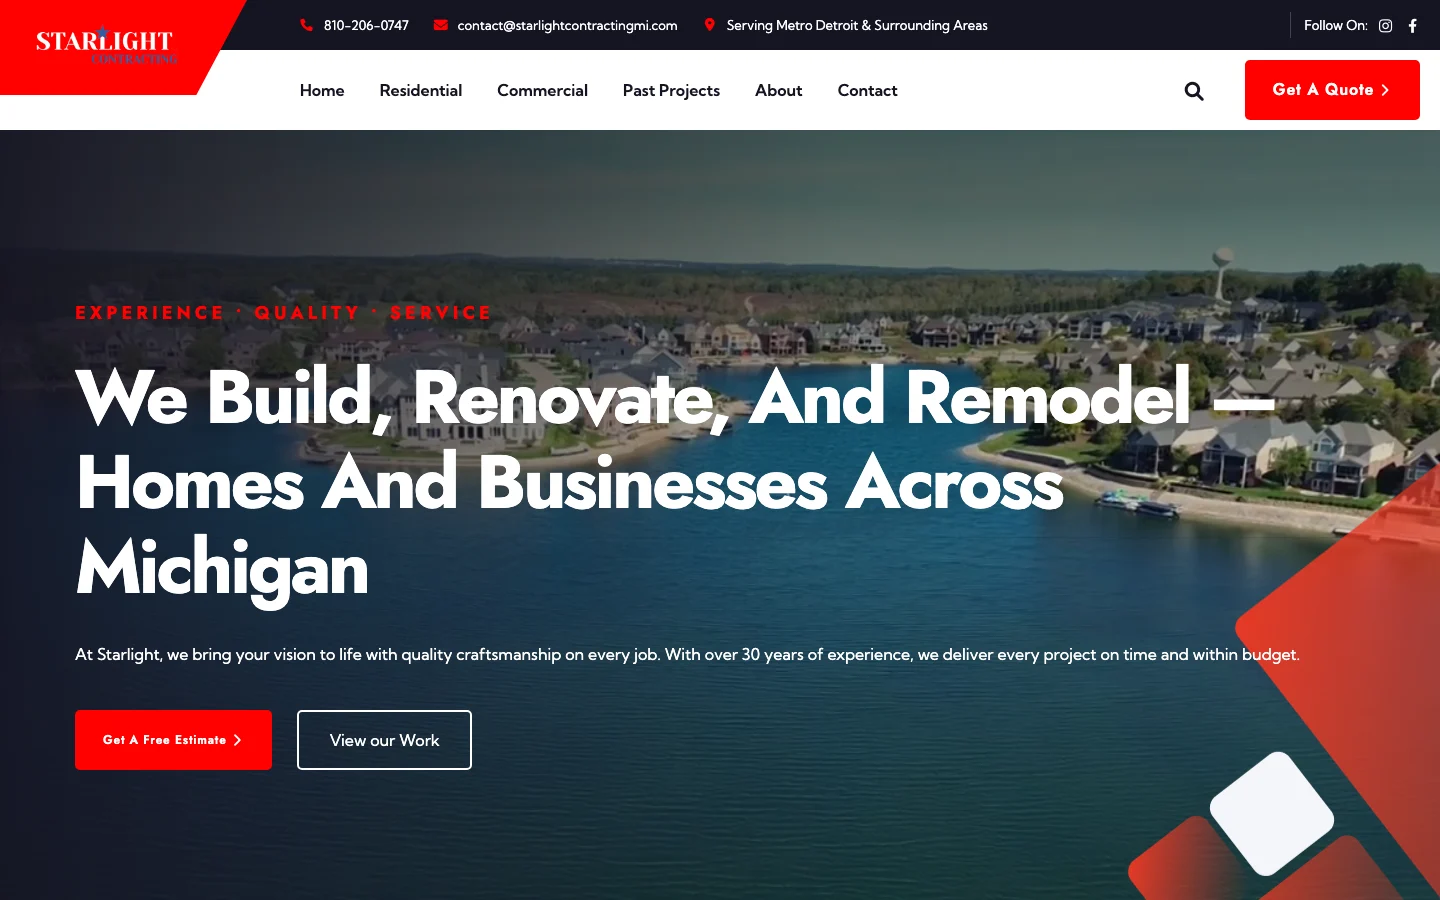Click the 'Serving Metro Detroit & Surrounding Areas' text

pos(857,25)
